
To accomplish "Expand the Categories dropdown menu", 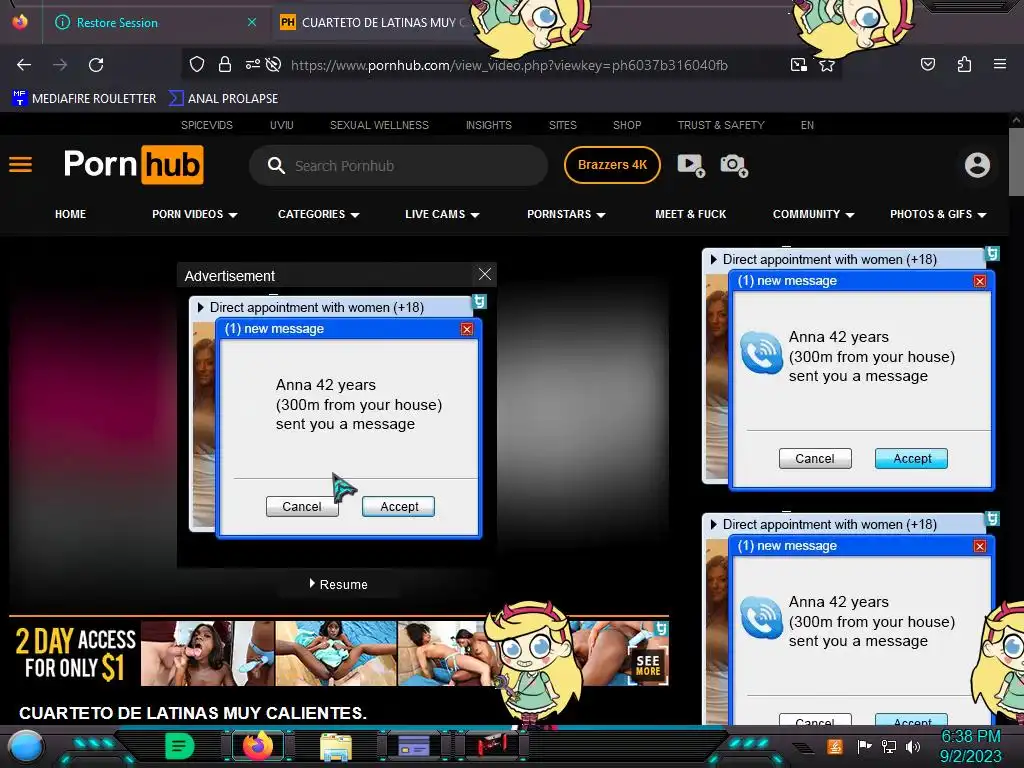I will coord(319,214).
